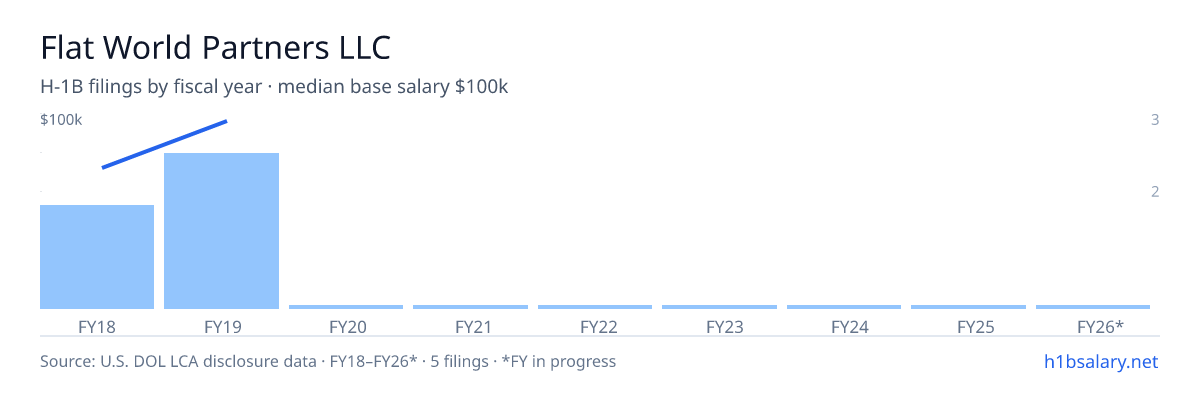Image resolution: width=1200 pixels, height=400 pixels.
Task: Click the DOL LCA source footnote
Action: (x=328, y=361)
